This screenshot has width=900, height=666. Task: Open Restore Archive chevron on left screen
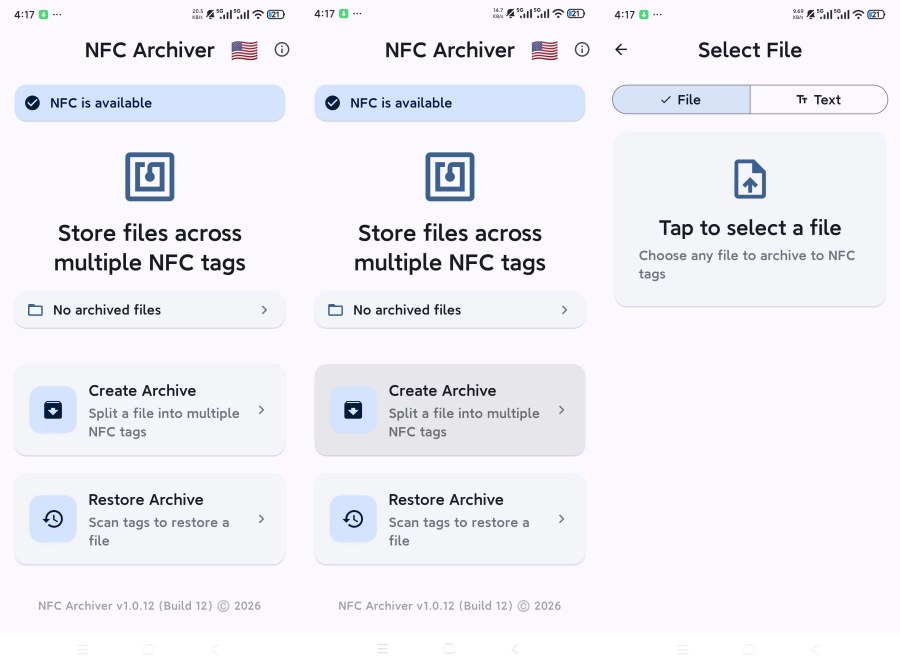click(x=262, y=519)
